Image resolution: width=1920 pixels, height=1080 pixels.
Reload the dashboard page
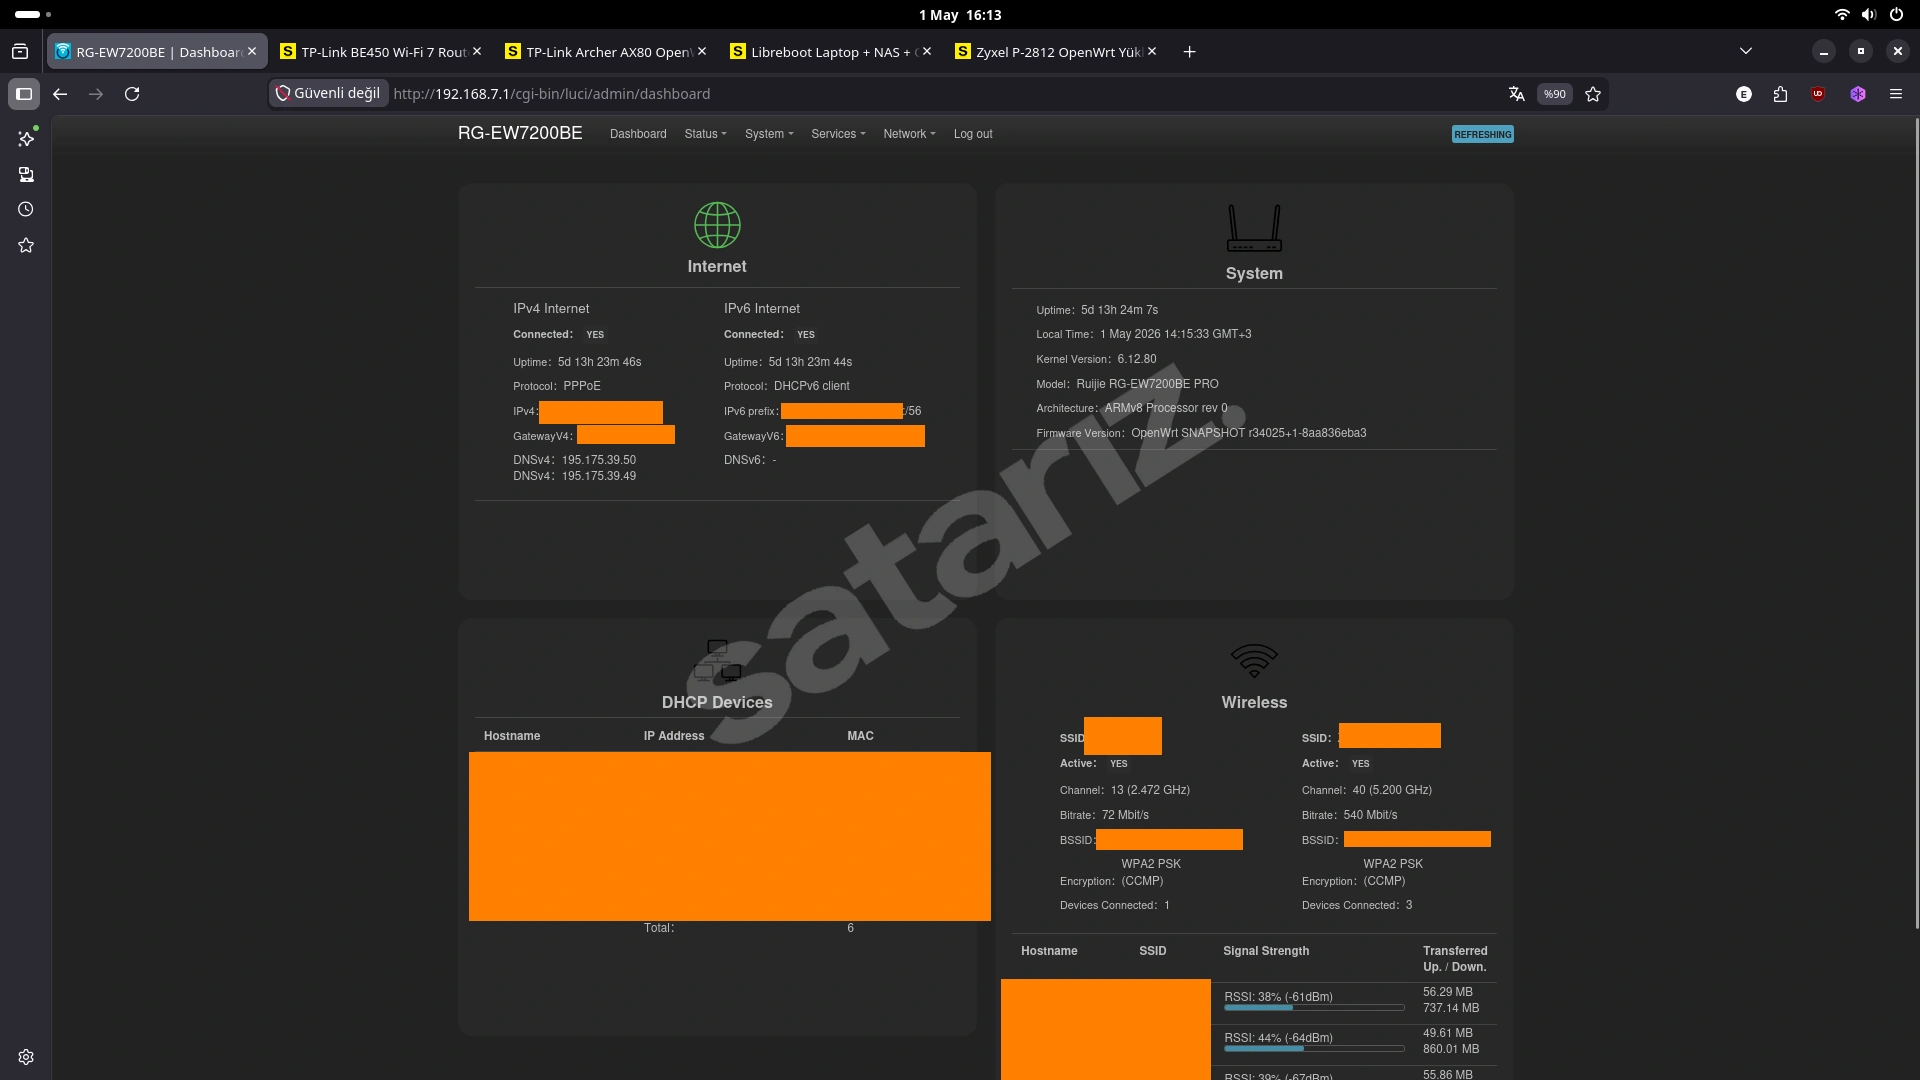[132, 94]
